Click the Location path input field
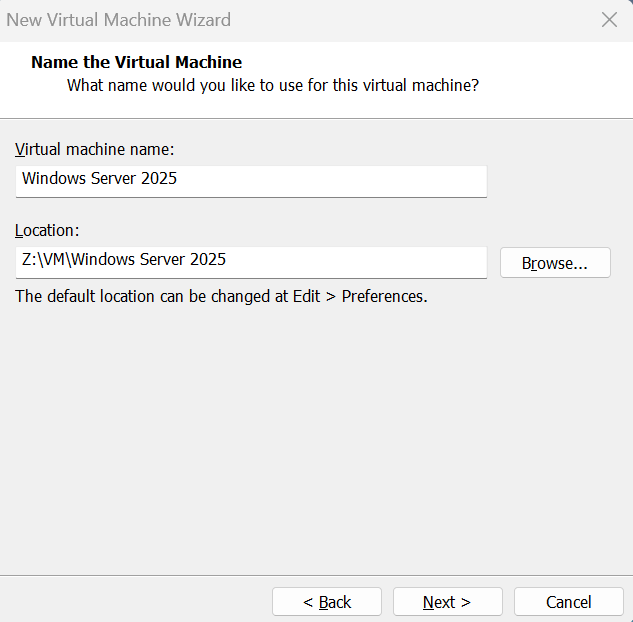The image size is (633, 622). pos(350,260)
